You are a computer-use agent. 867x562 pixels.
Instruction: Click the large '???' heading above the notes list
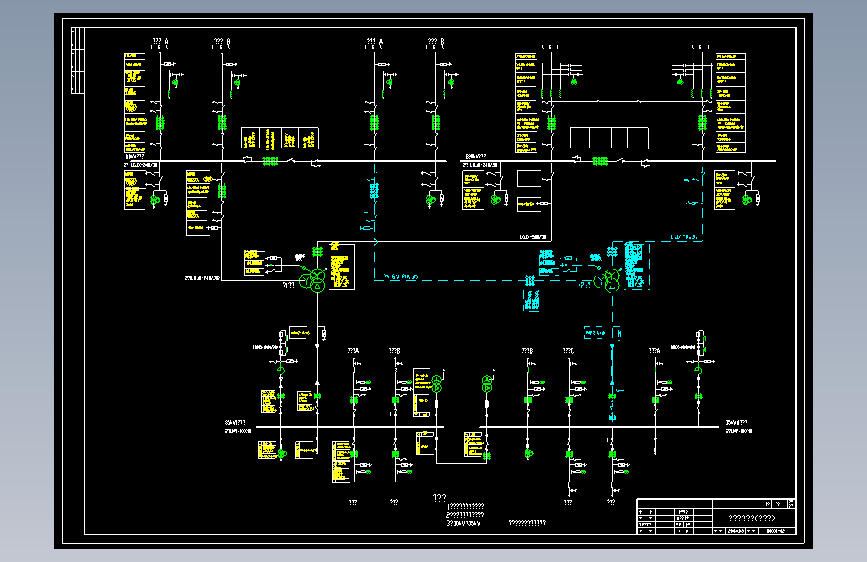(x=440, y=498)
